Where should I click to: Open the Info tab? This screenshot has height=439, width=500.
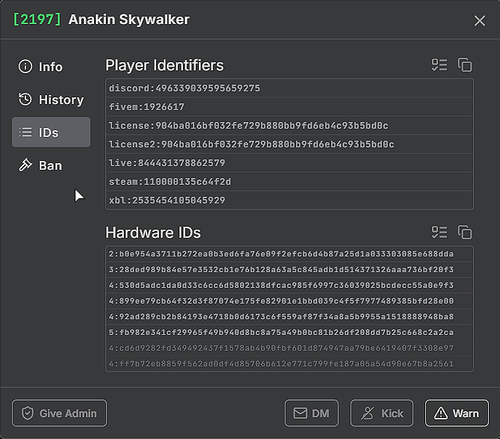[51, 67]
